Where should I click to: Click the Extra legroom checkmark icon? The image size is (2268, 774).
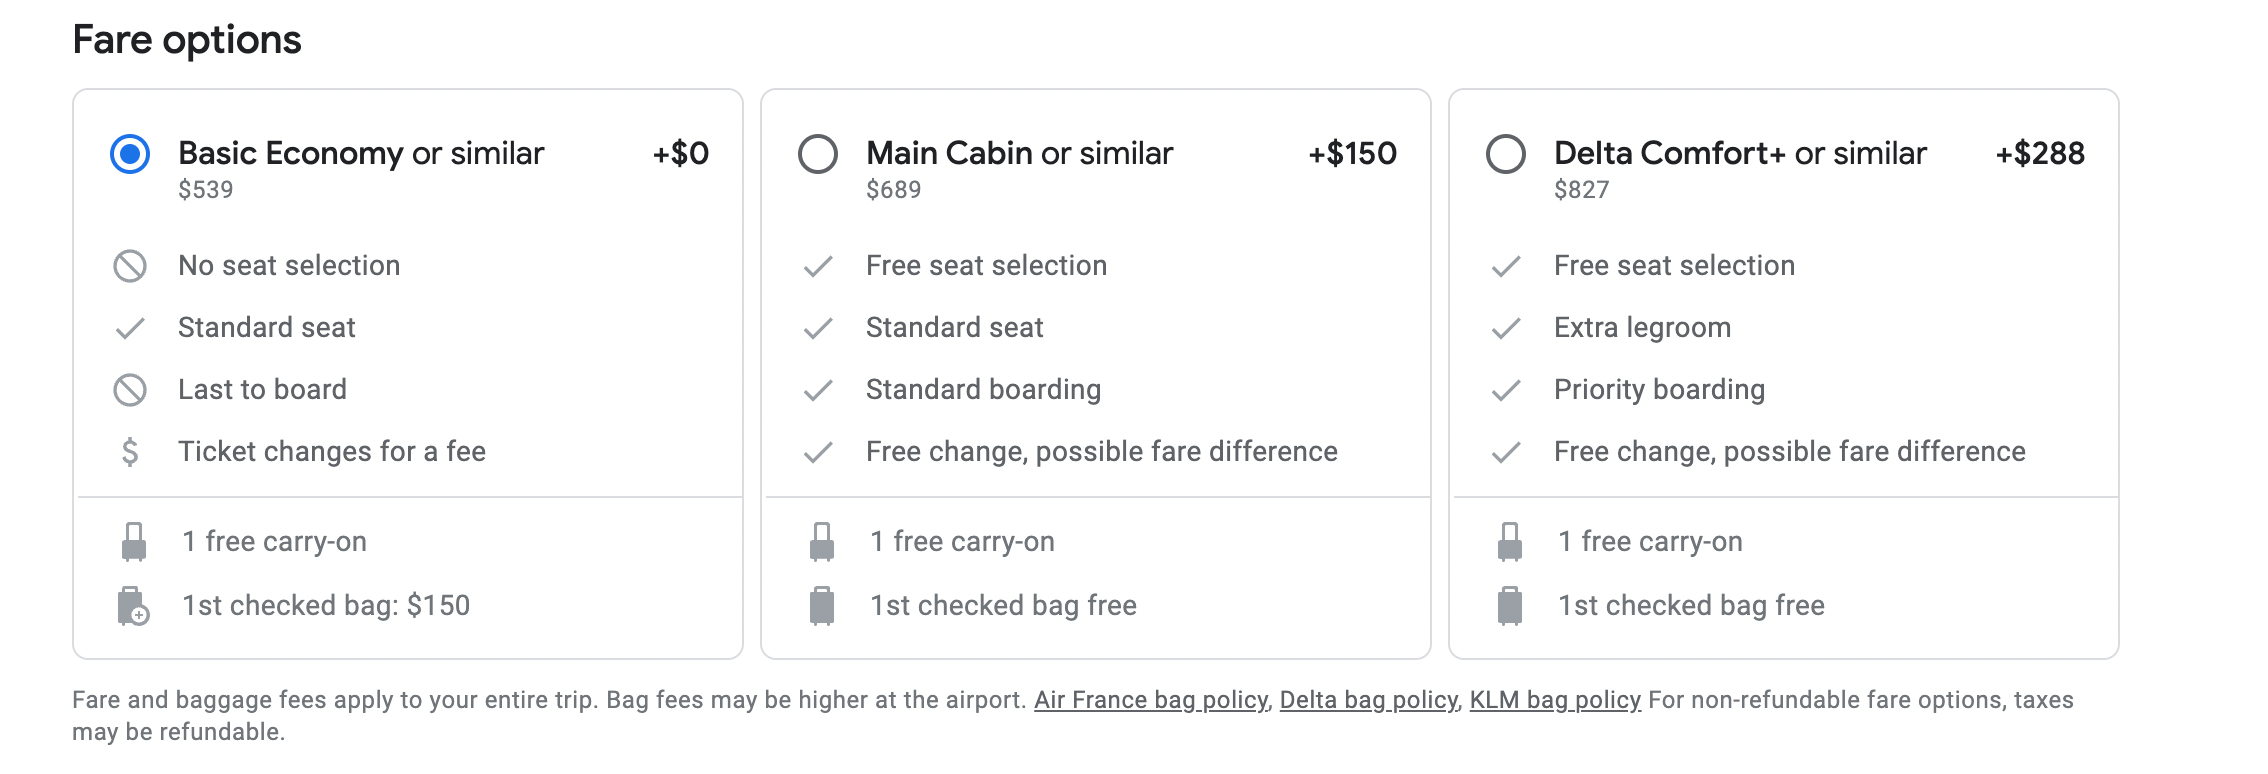pyautogui.click(x=1506, y=328)
